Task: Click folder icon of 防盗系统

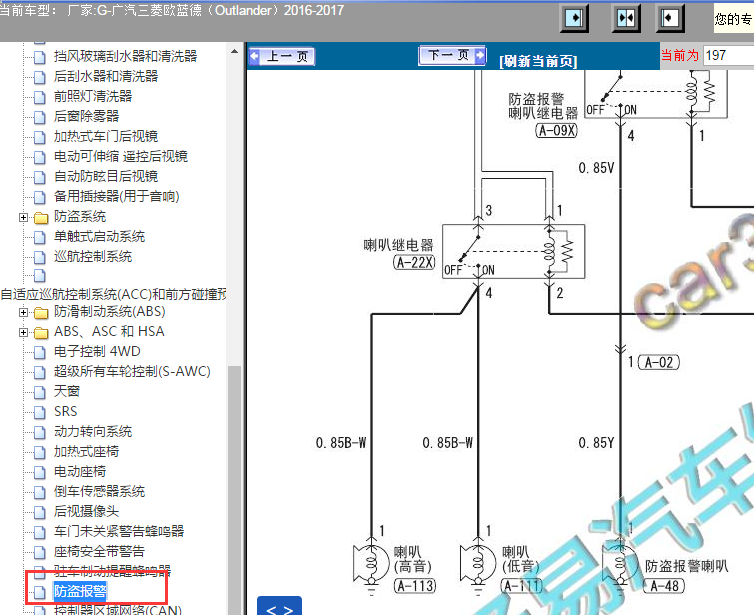Action: point(41,218)
